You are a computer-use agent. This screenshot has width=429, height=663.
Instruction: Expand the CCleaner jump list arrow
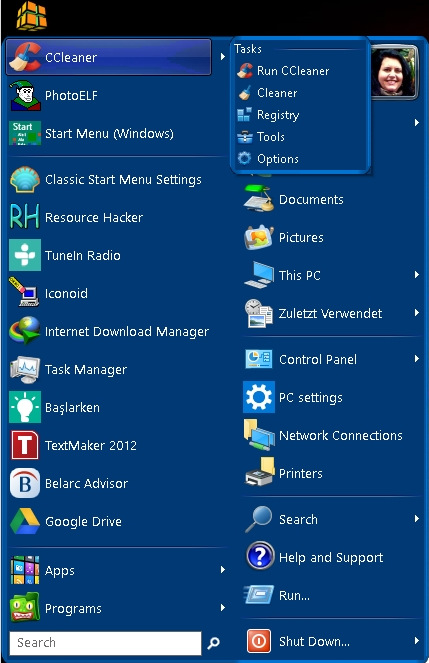coord(223,56)
